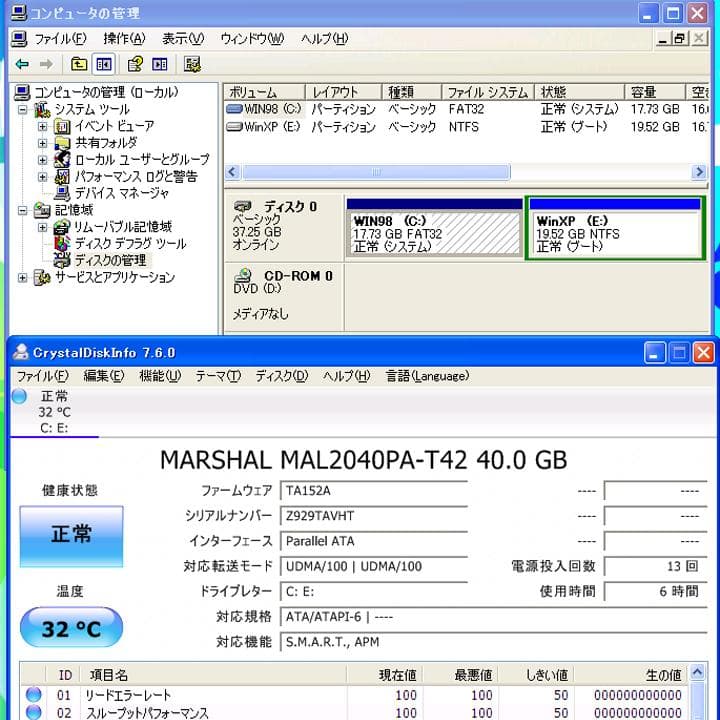Open ヘルプ(H) menu in Computer Management
This screenshot has height=720, width=720.
[x=325, y=39]
